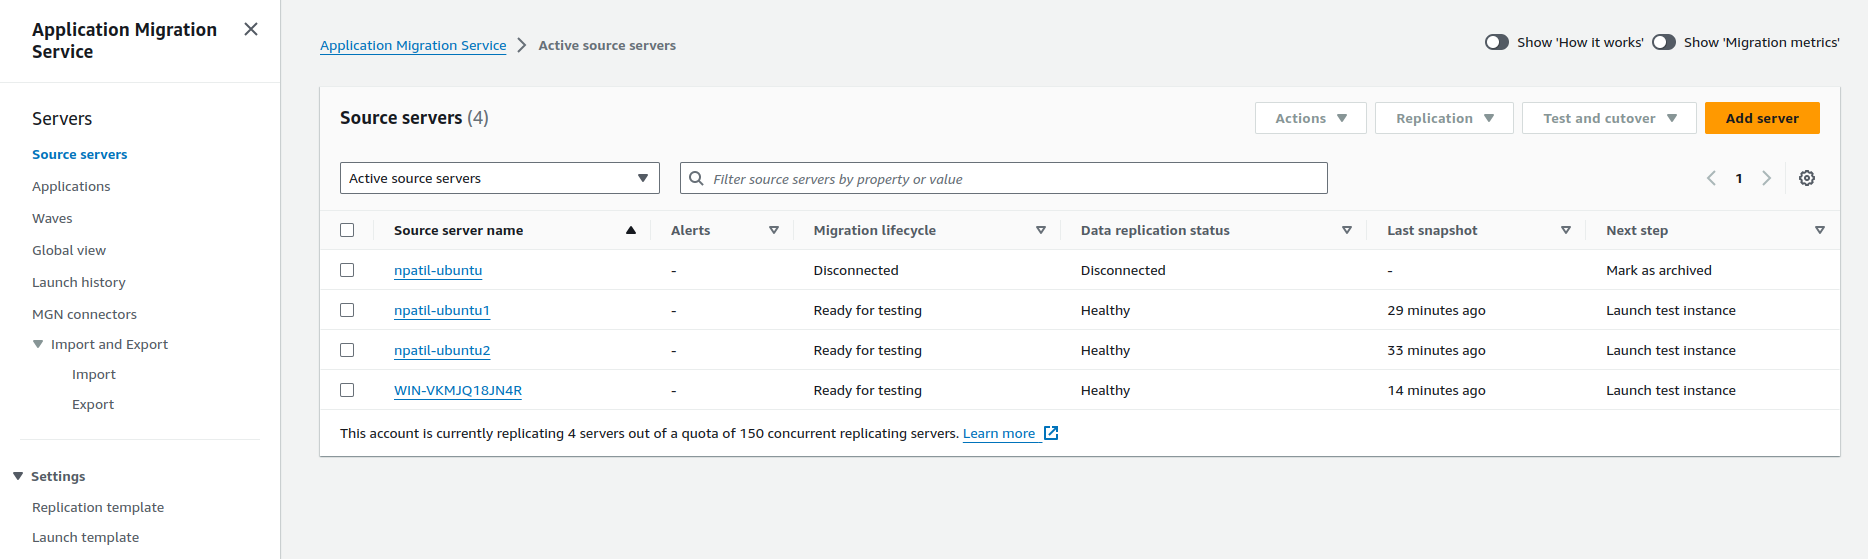Image resolution: width=1868 pixels, height=559 pixels.
Task: Open Export under Import and Export
Action: [x=93, y=404]
